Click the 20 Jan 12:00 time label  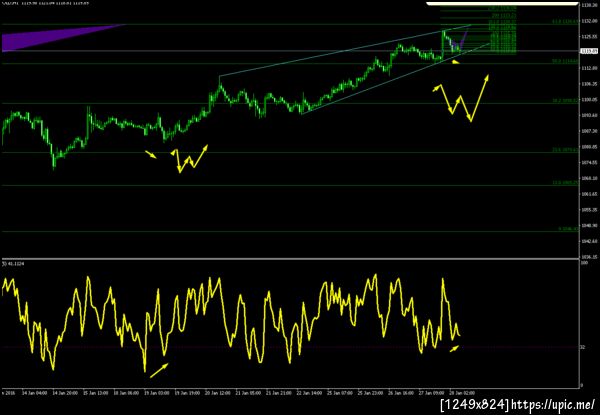(217, 393)
